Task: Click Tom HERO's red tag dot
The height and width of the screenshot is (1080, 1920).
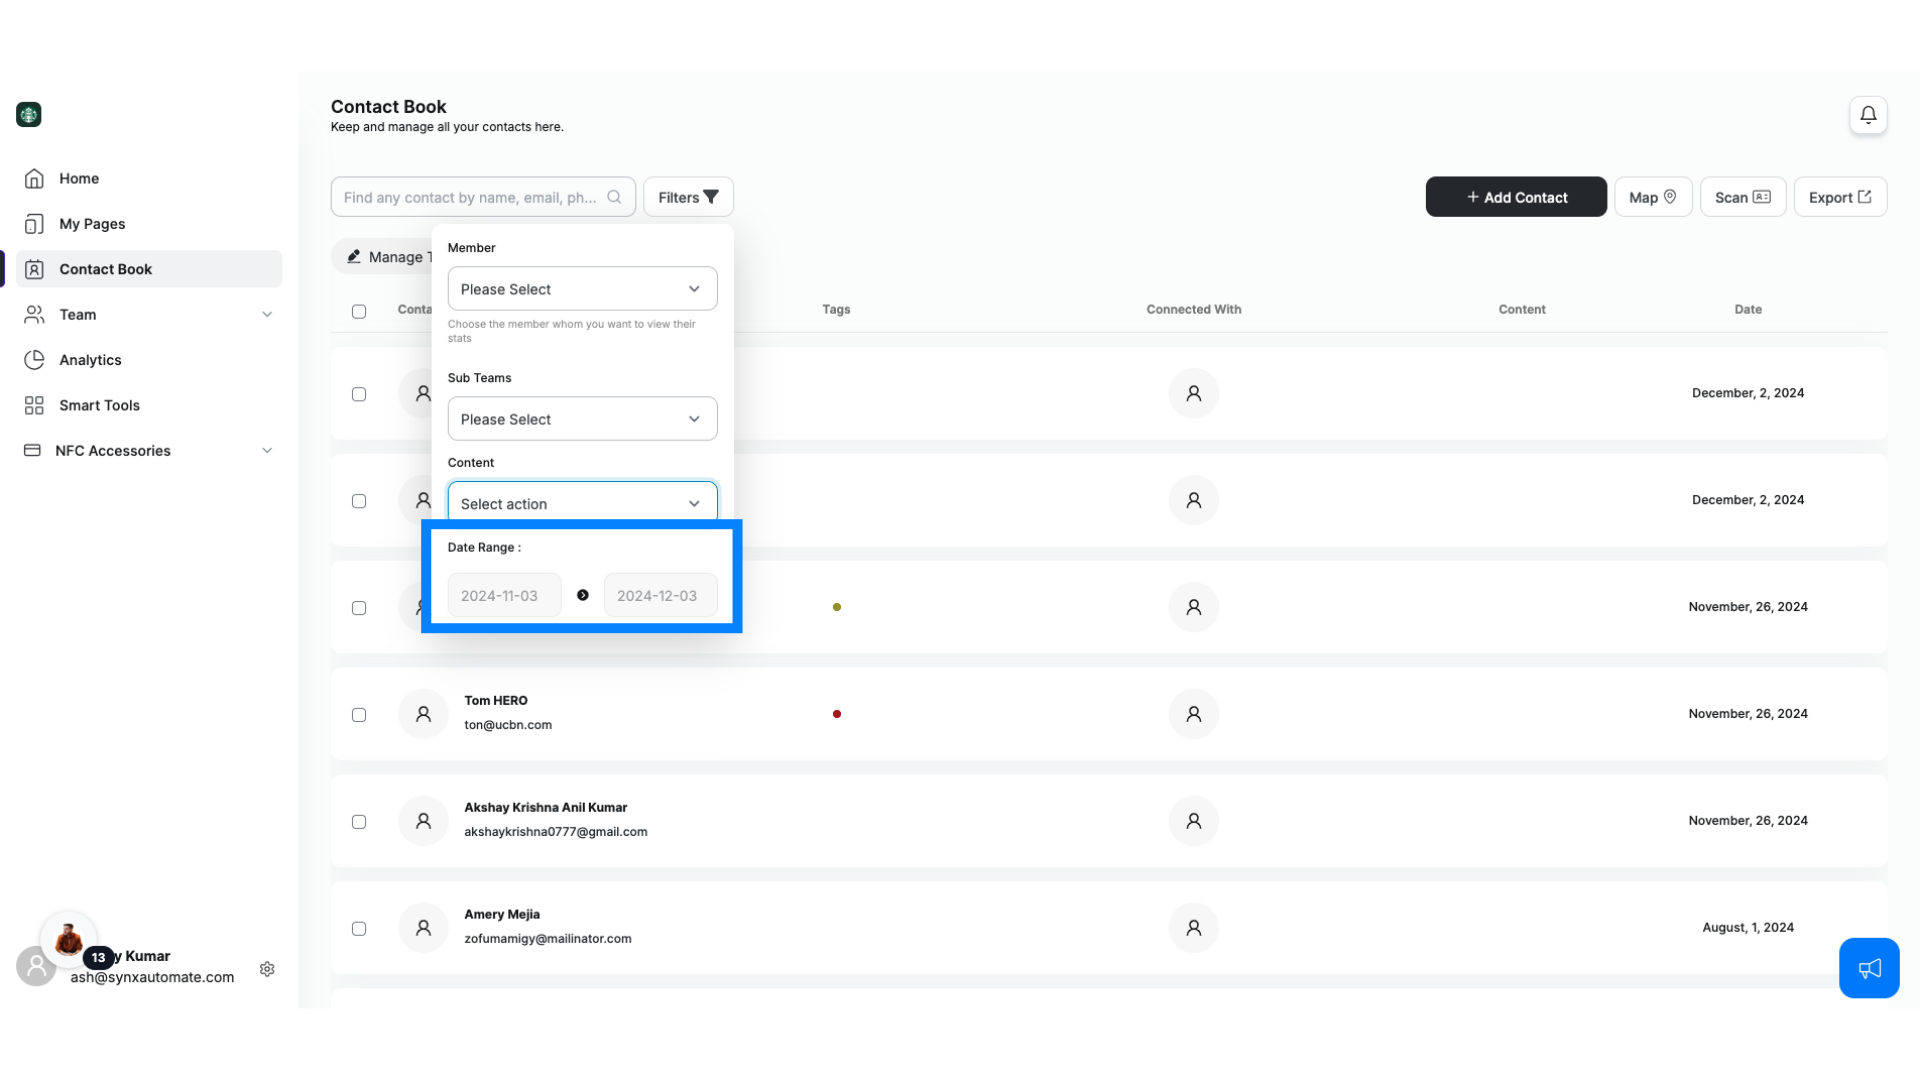Action: (837, 714)
